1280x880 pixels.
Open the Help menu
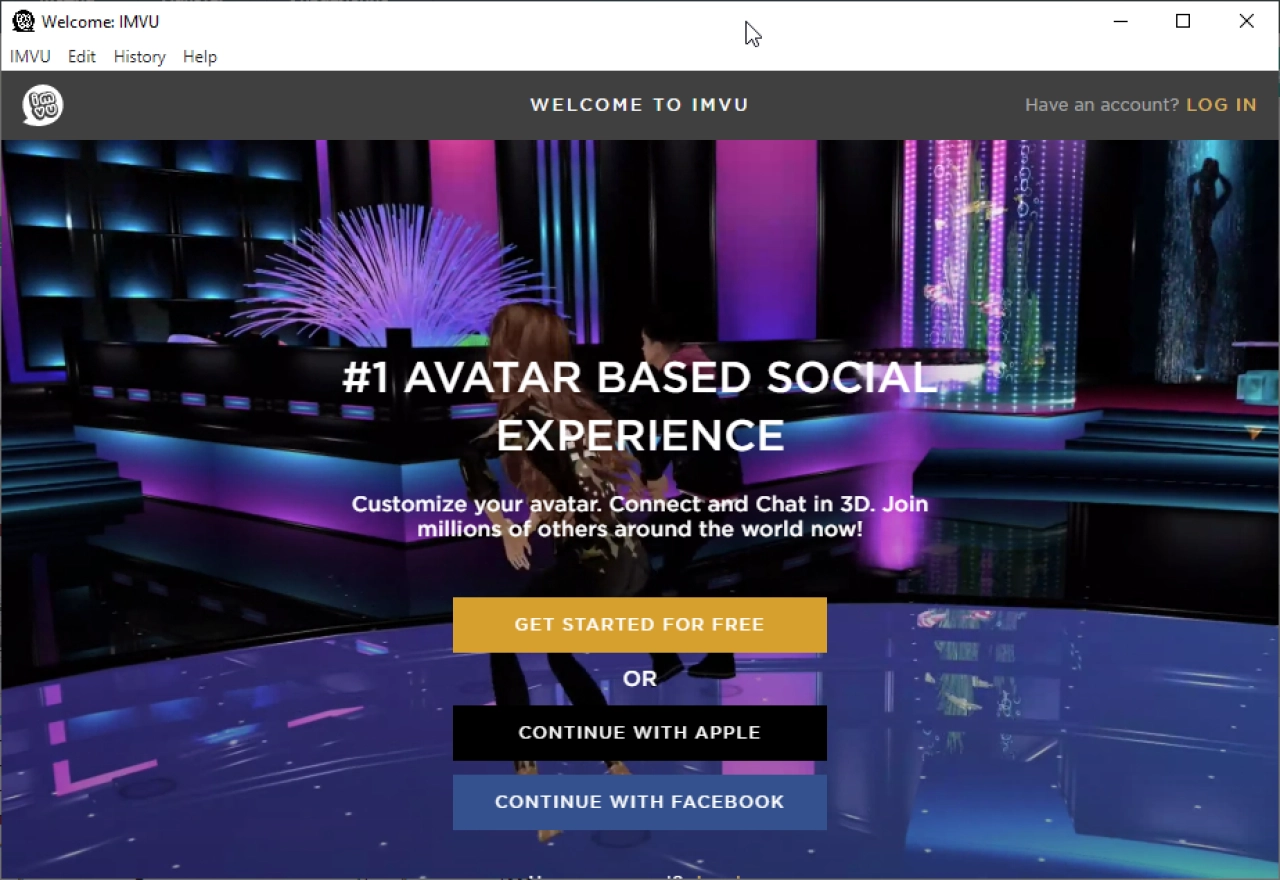[200, 57]
